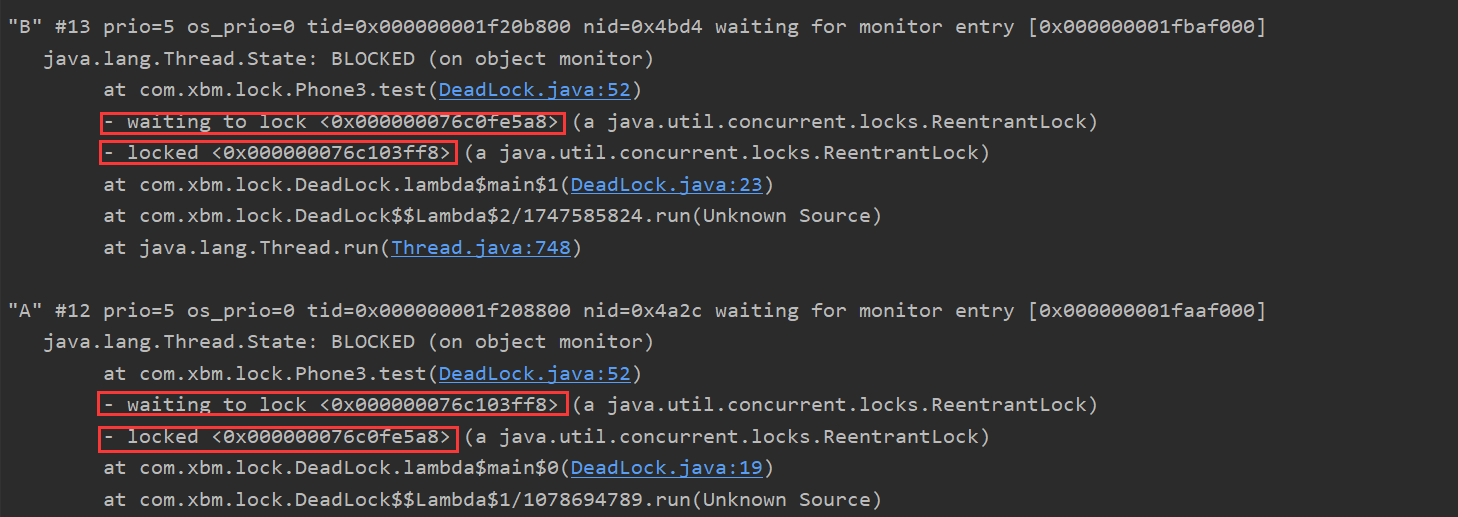Open the Thread.java:748 link

pos(481,247)
